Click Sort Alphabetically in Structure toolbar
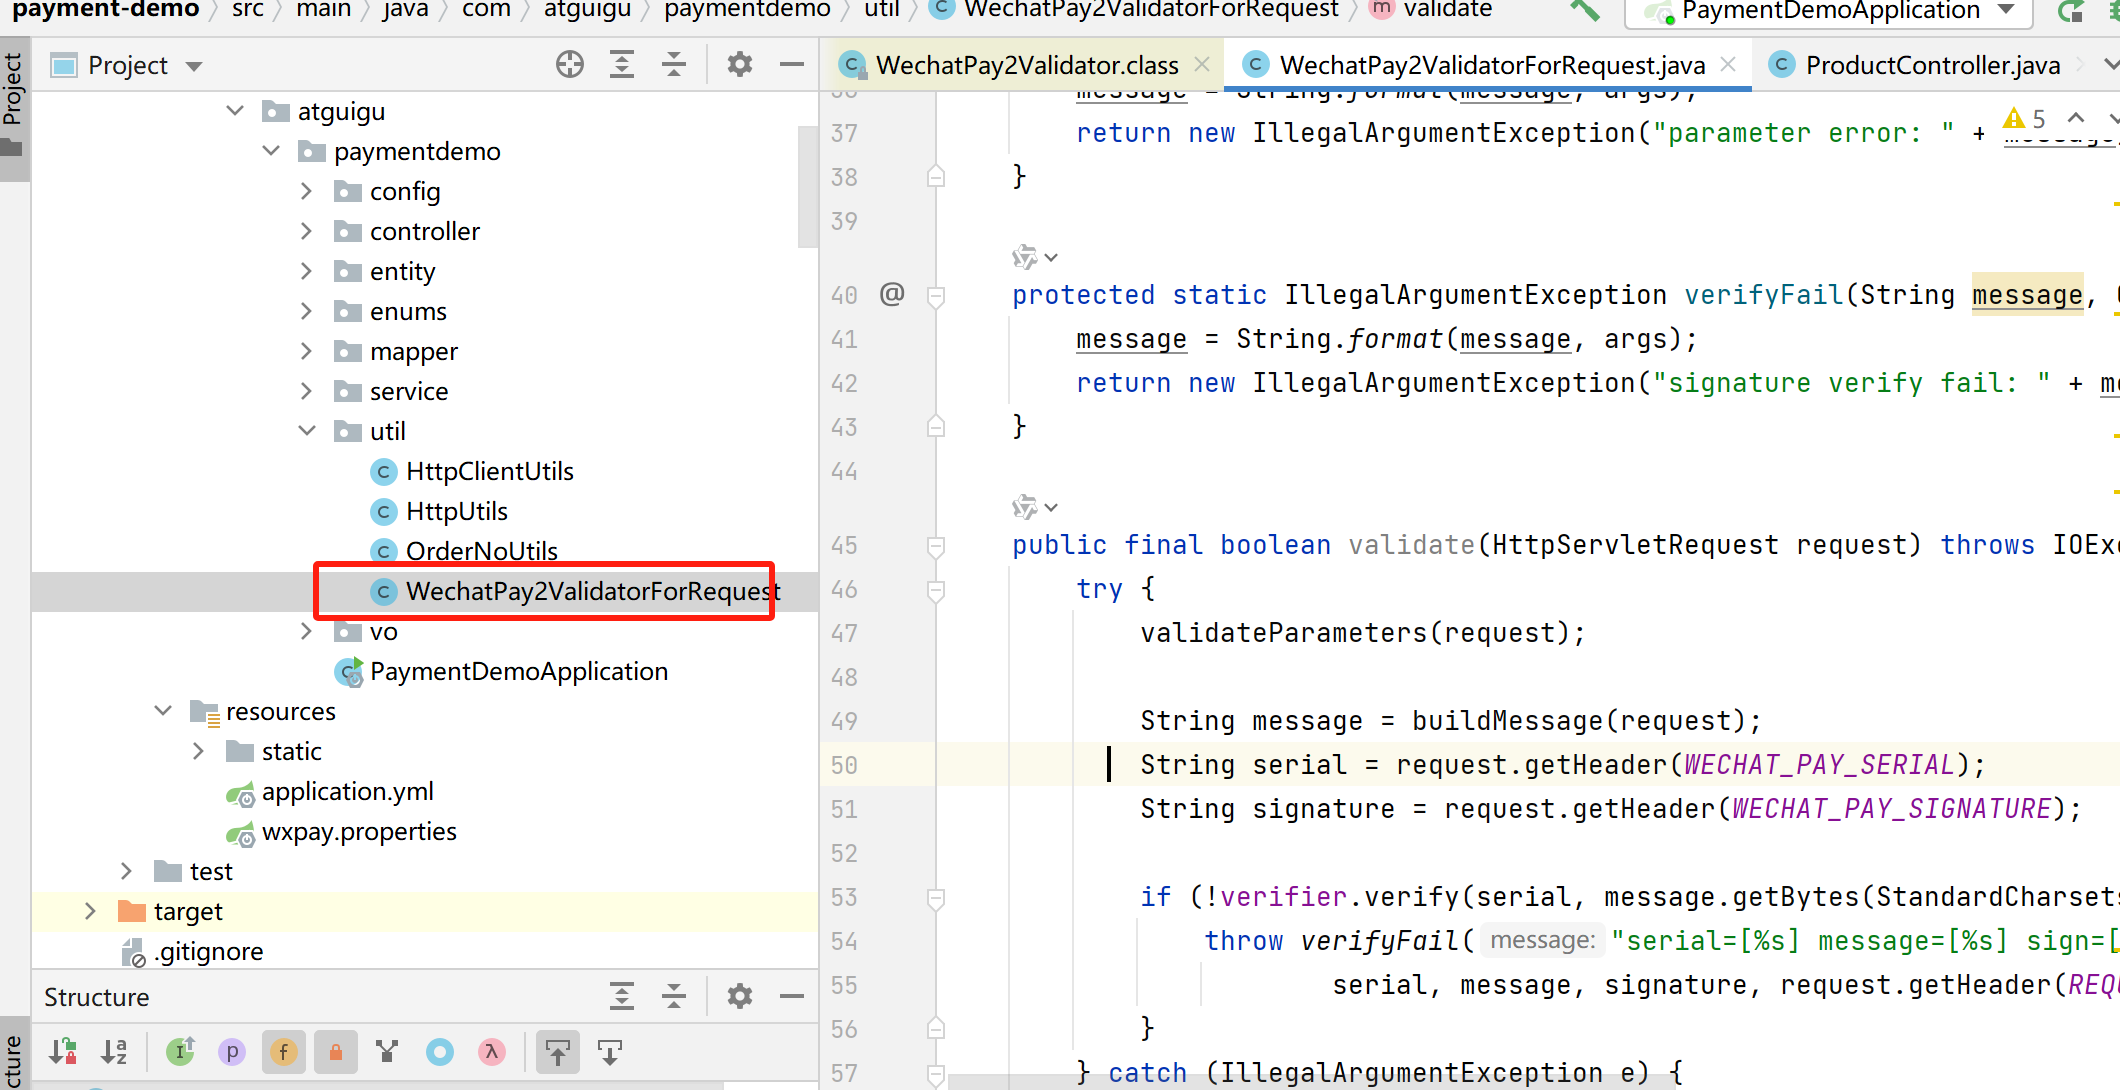 [x=115, y=1051]
